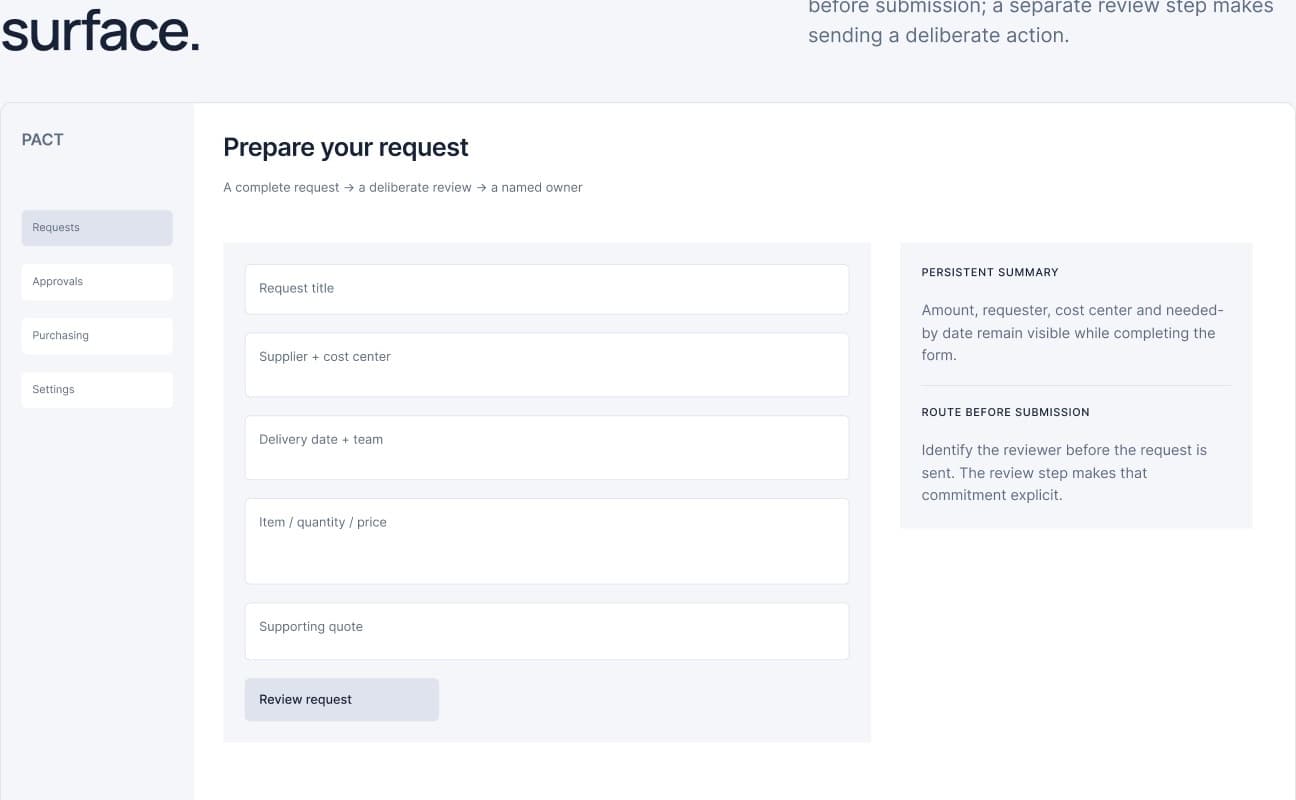Focus the Supporting quote field
The width and height of the screenshot is (1296, 800).
[547, 631]
